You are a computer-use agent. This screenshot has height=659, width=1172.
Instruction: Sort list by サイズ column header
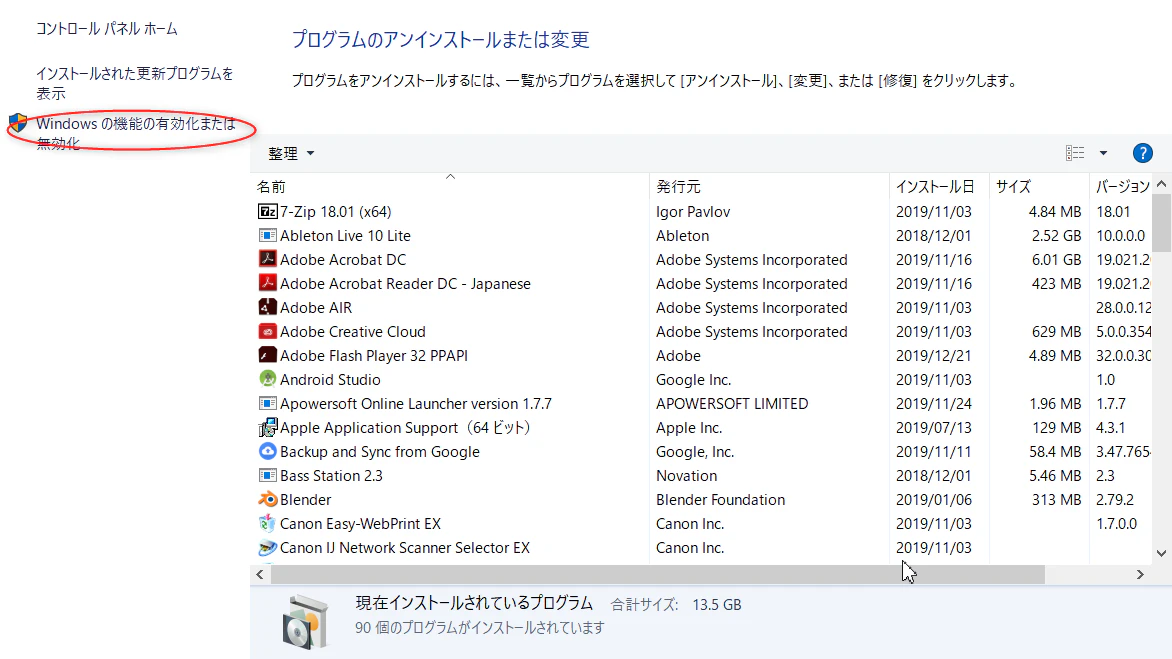point(1039,186)
